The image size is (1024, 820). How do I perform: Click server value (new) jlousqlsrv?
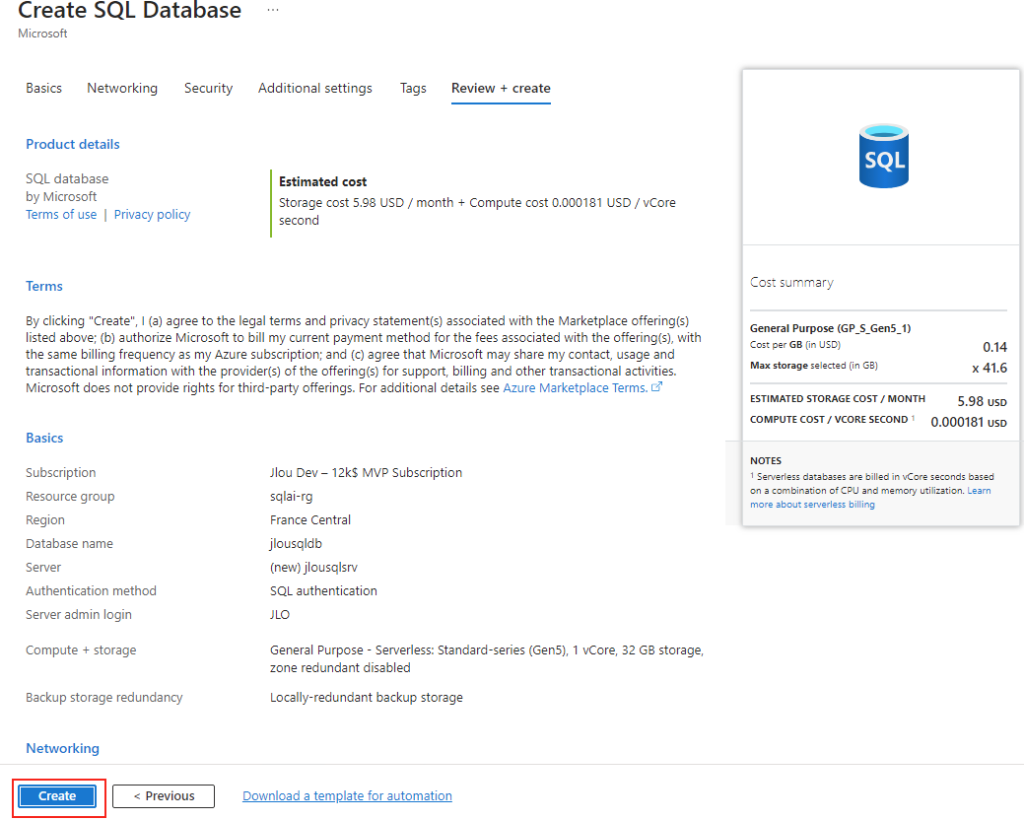click(313, 567)
